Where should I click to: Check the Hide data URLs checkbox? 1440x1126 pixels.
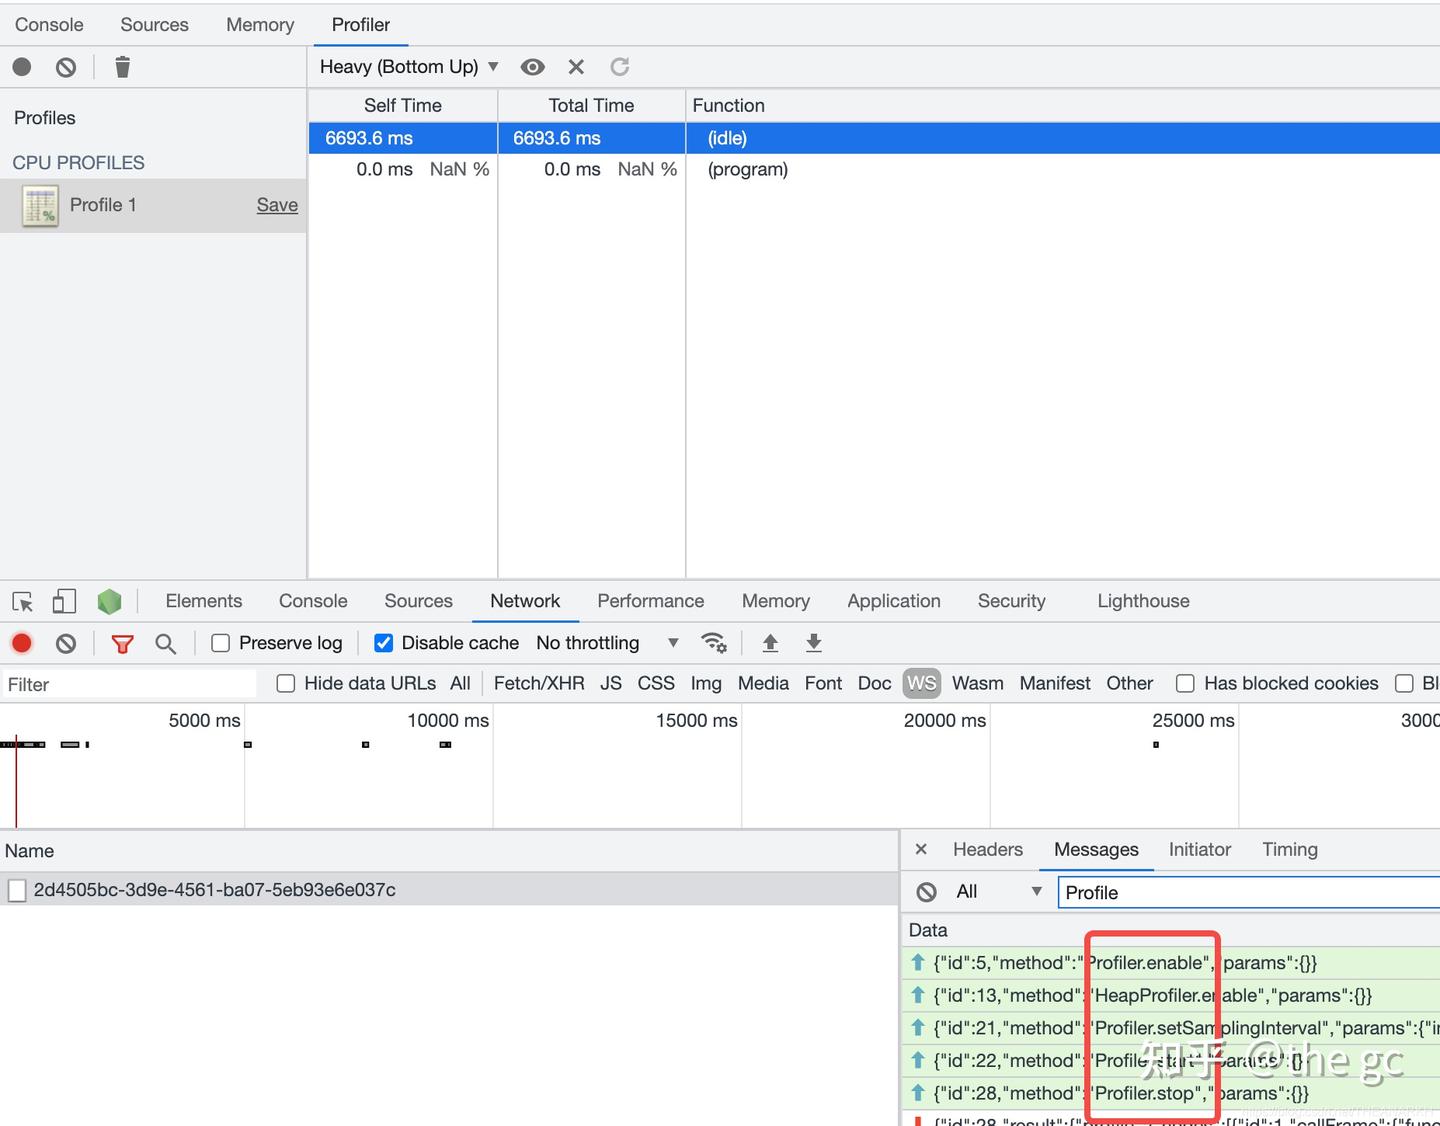(285, 683)
